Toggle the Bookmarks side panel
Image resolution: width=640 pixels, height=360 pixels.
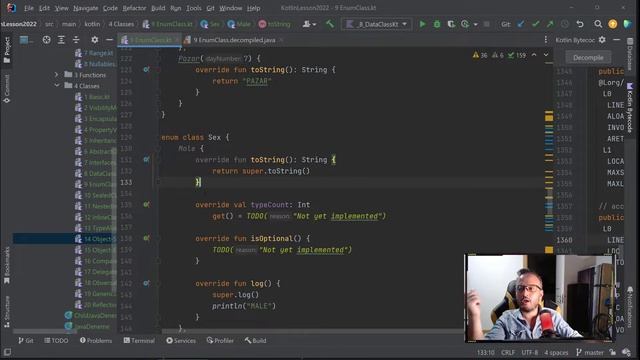tap(7, 265)
